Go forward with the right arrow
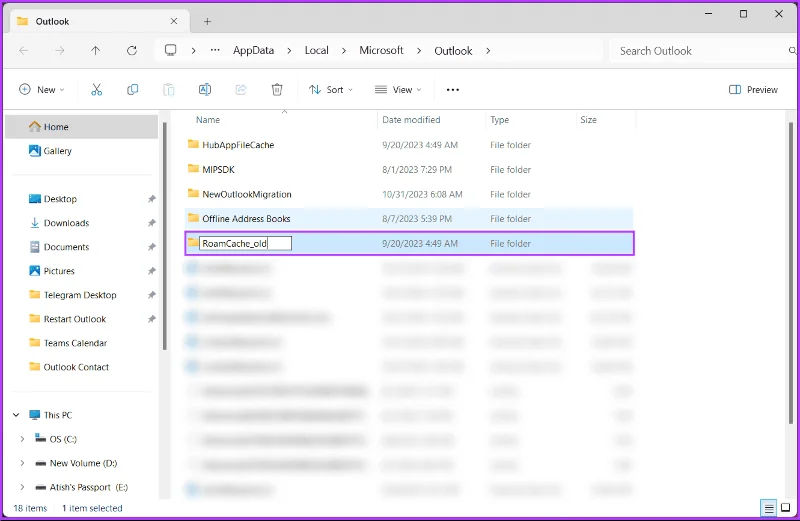This screenshot has height=521, width=800. pyautogui.click(x=60, y=51)
